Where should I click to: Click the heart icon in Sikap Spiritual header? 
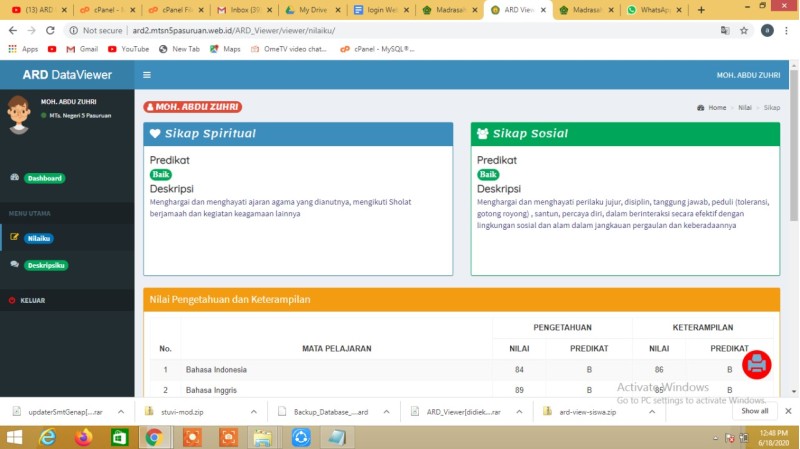click(x=155, y=133)
